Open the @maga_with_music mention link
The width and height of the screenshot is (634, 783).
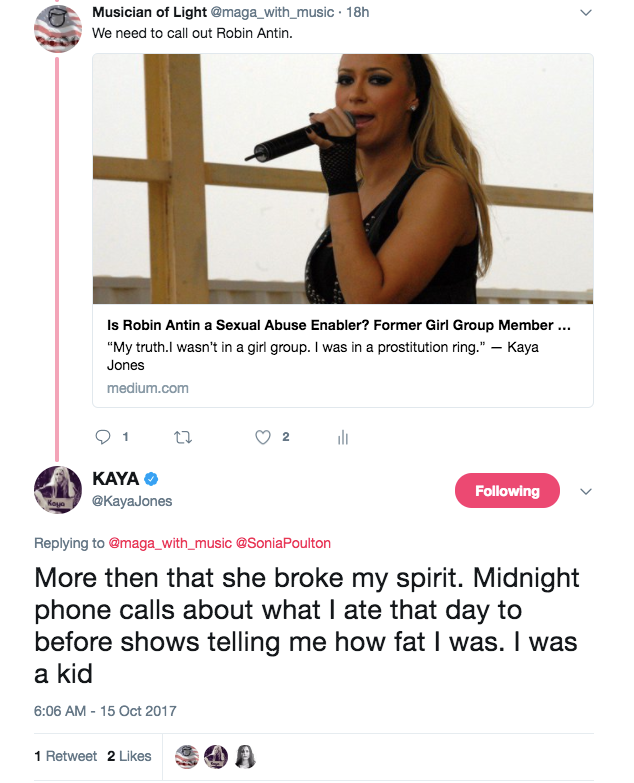[x=170, y=543]
